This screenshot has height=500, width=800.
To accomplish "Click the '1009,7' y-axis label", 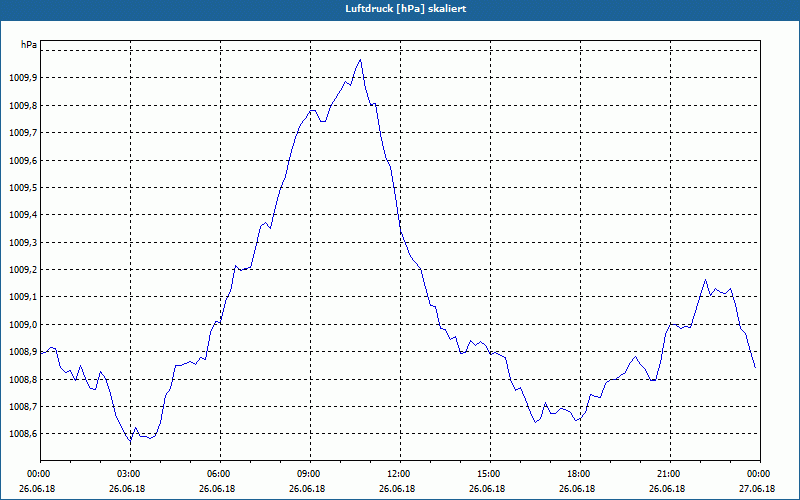I will (23, 133).
